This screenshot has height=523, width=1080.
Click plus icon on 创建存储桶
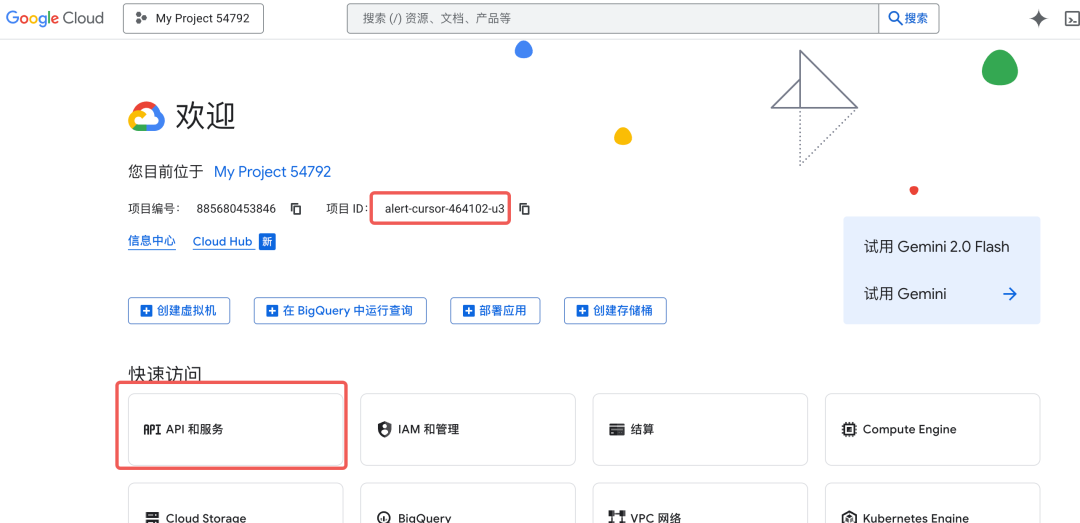[x=582, y=311]
